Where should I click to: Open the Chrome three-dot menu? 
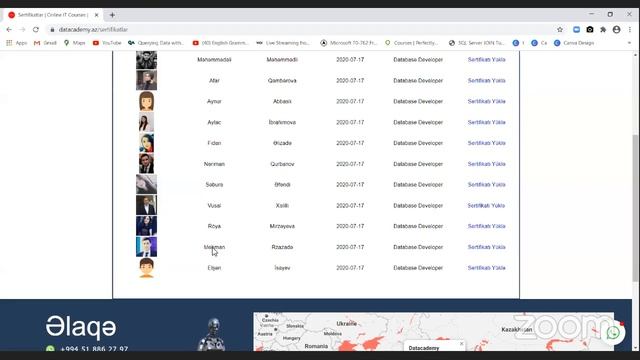630,29
